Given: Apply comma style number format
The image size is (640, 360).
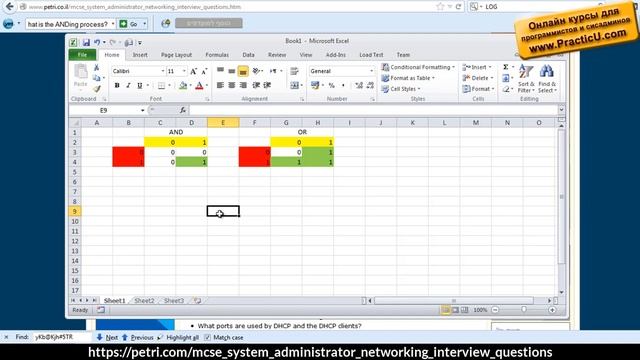Looking at the screenshot, I should tap(343, 85).
